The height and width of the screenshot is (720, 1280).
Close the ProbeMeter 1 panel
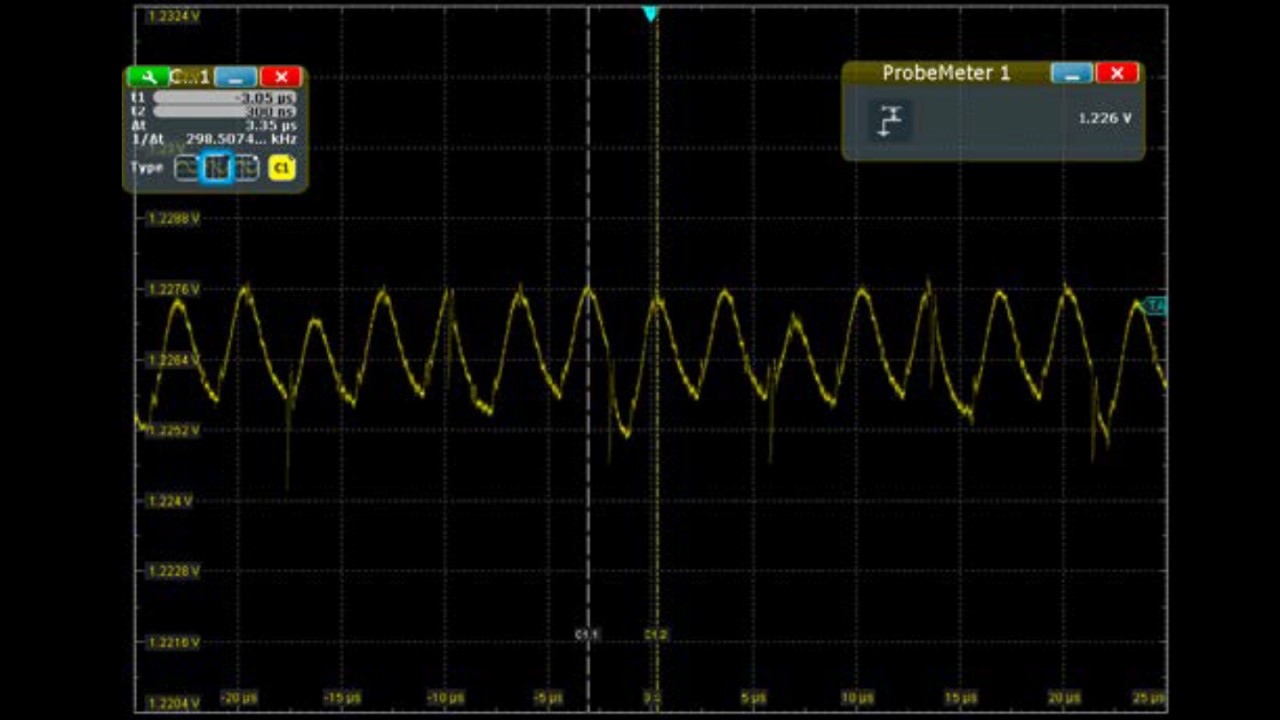[x=1117, y=73]
